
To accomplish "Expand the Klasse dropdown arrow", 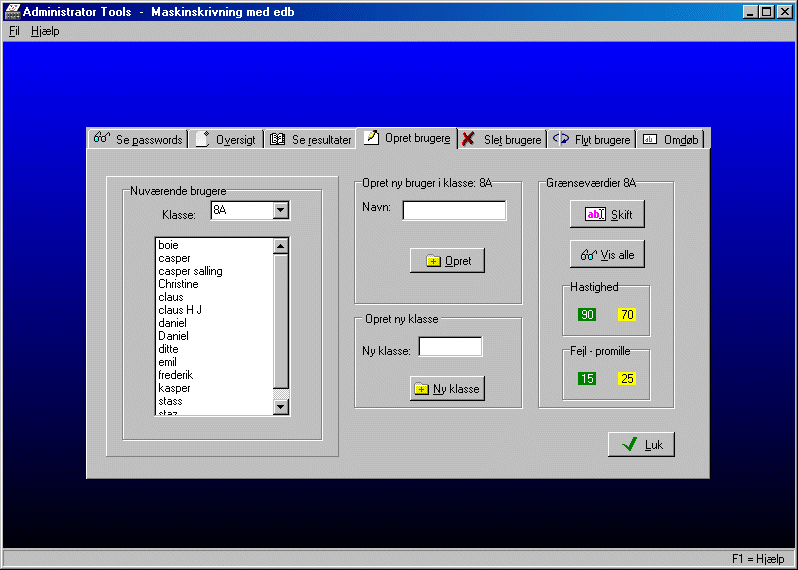I will click(280, 210).
